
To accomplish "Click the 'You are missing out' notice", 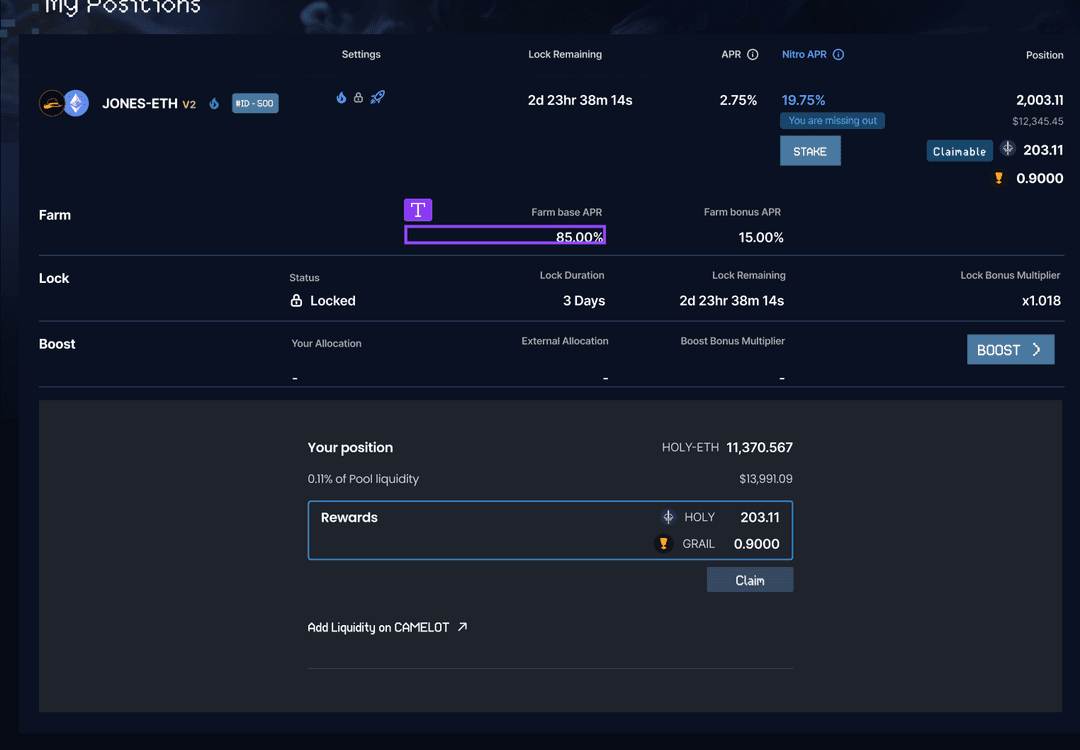I will [832, 121].
